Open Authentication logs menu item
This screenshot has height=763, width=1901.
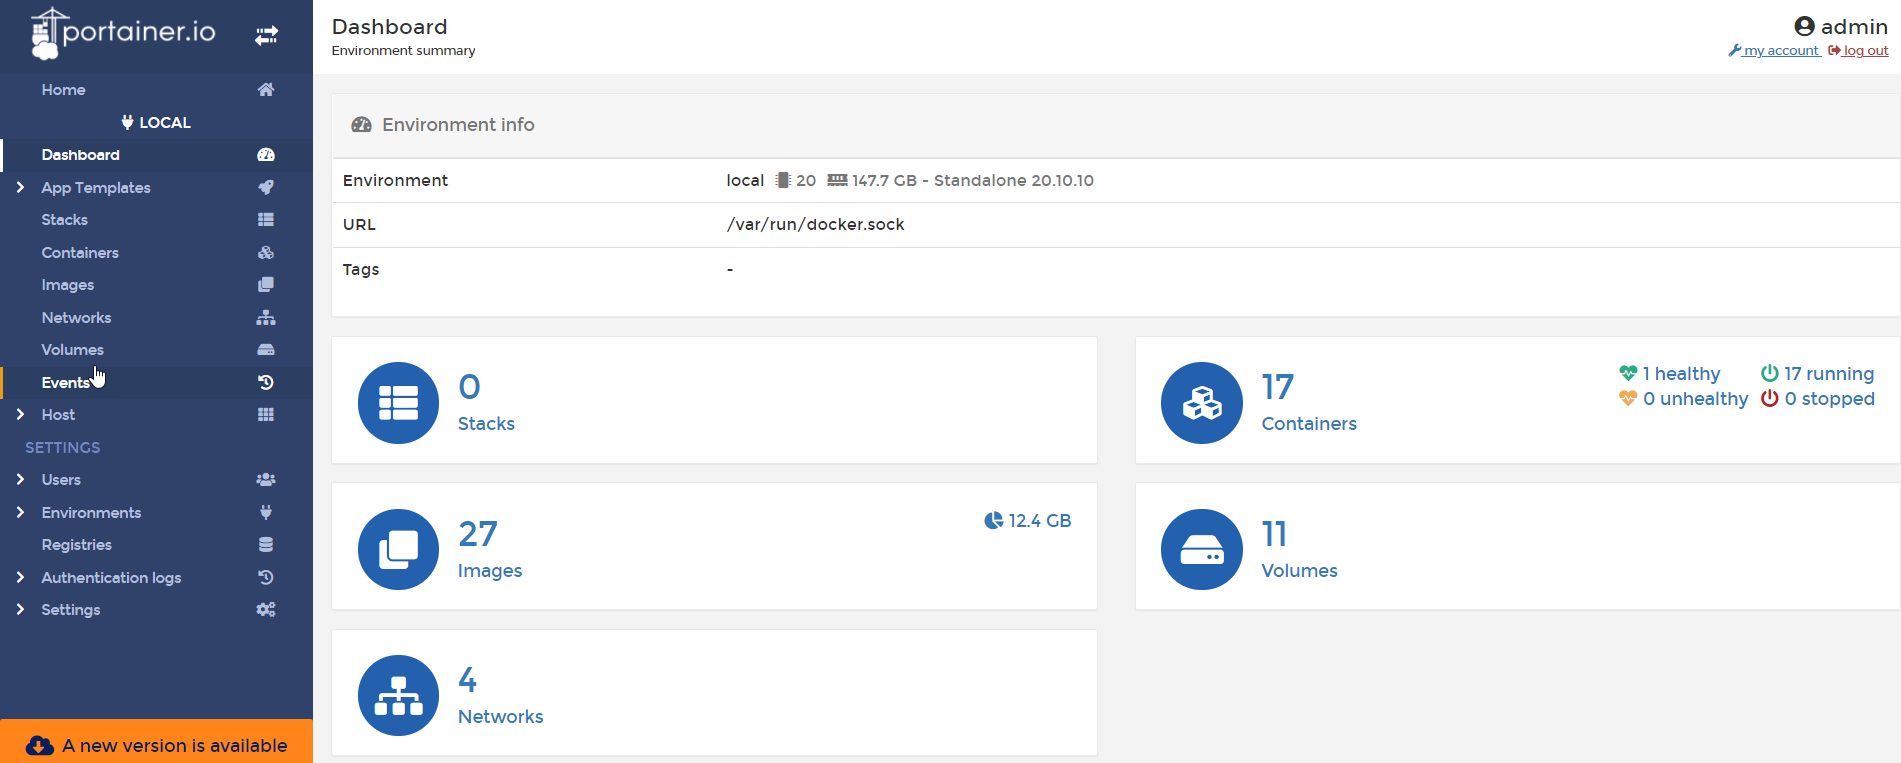tap(111, 578)
